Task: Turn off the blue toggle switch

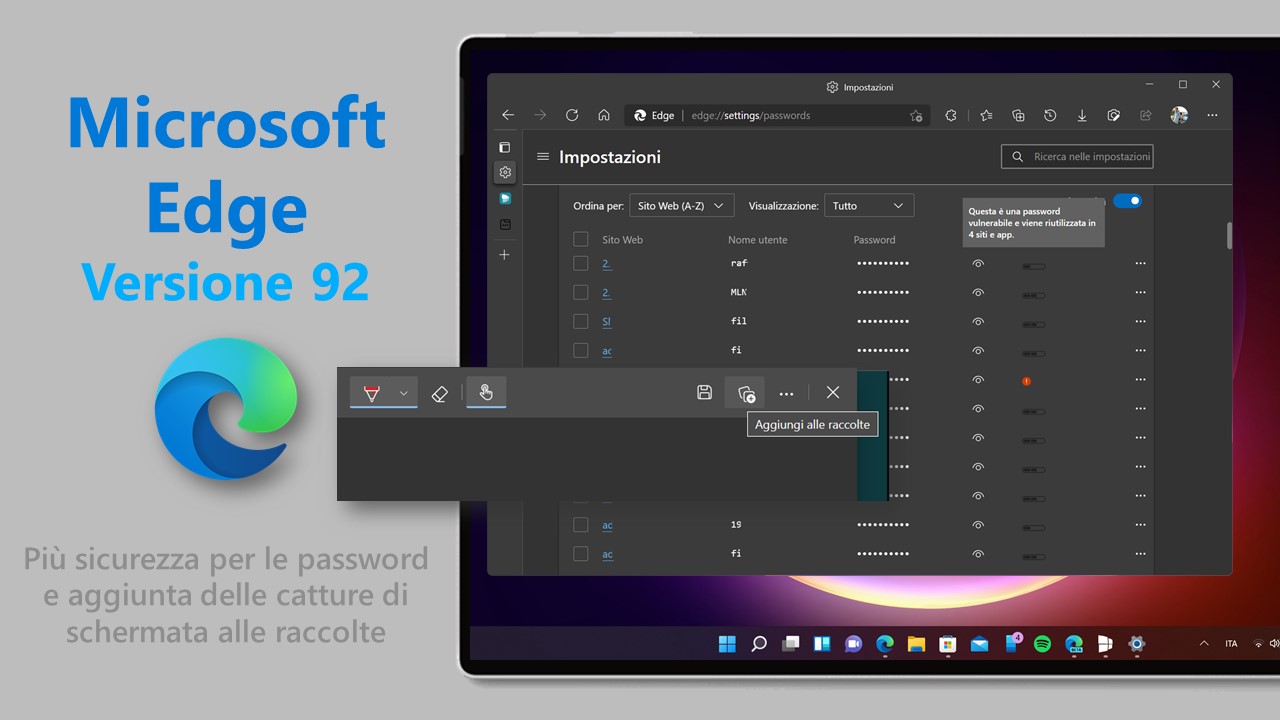Action: 1127,201
